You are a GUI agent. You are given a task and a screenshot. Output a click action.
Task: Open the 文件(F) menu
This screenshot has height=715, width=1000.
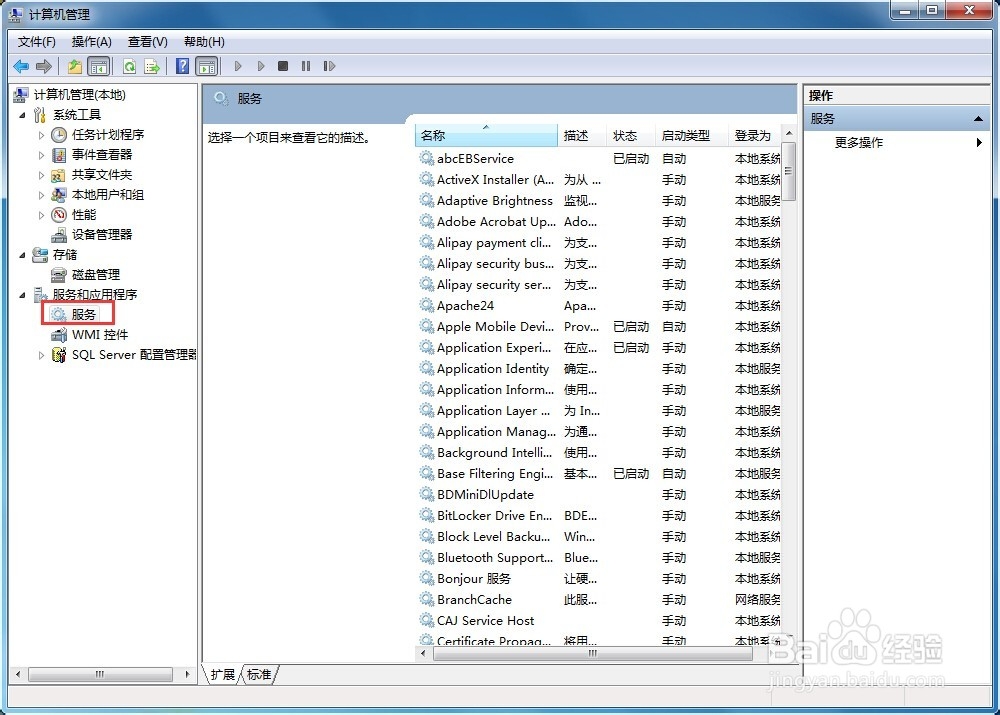(37, 42)
